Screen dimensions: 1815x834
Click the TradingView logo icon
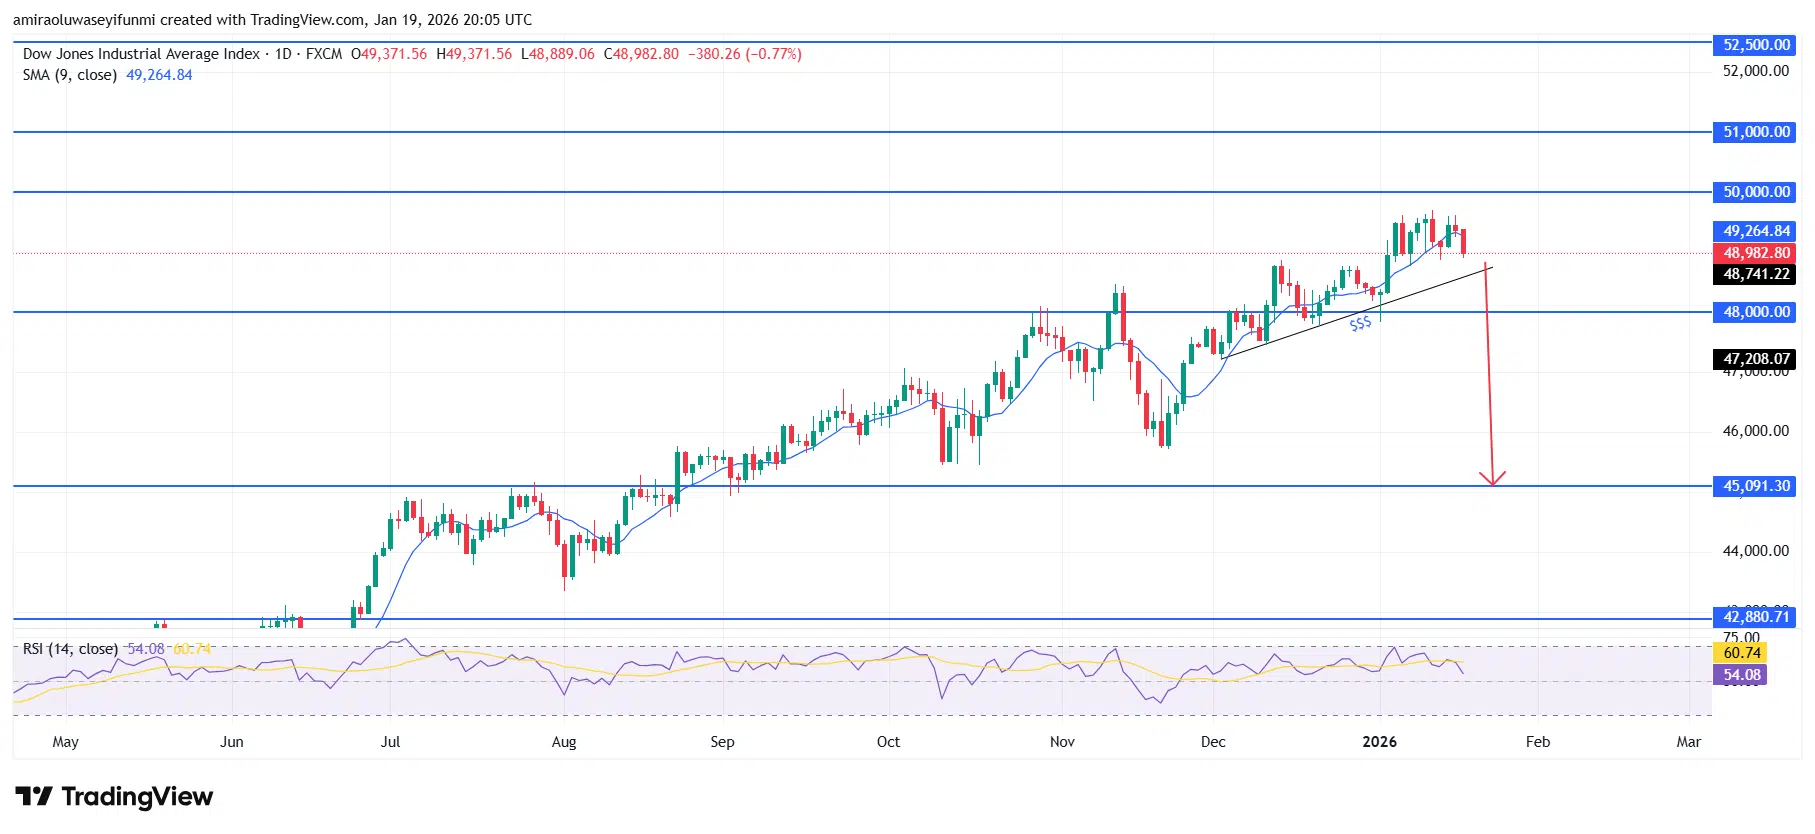34,797
